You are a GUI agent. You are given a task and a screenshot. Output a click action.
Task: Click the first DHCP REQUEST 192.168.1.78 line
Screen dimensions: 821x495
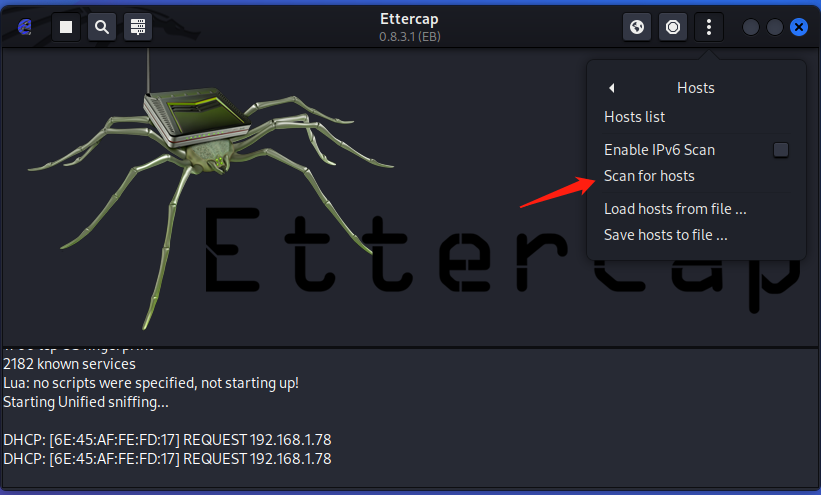(x=167, y=440)
